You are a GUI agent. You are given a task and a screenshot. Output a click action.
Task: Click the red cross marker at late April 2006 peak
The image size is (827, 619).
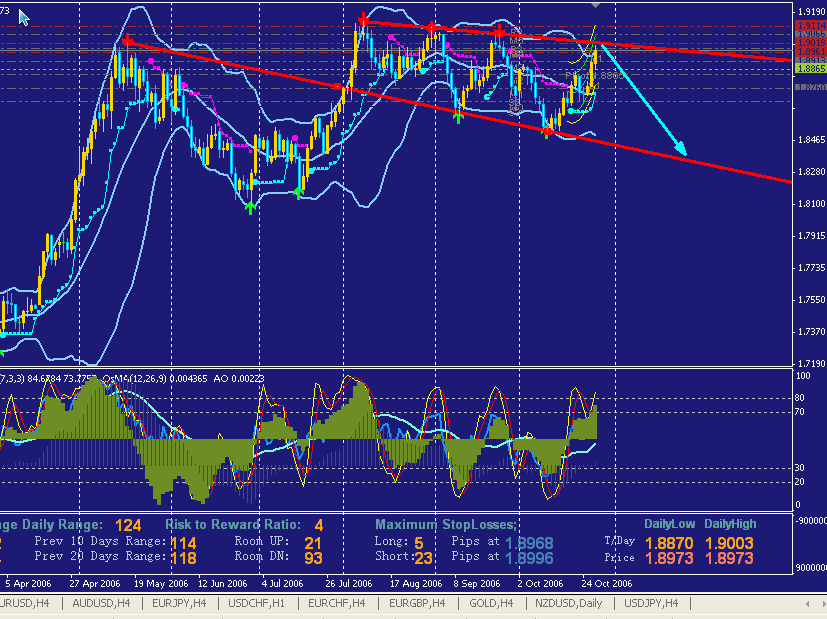coord(127,40)
